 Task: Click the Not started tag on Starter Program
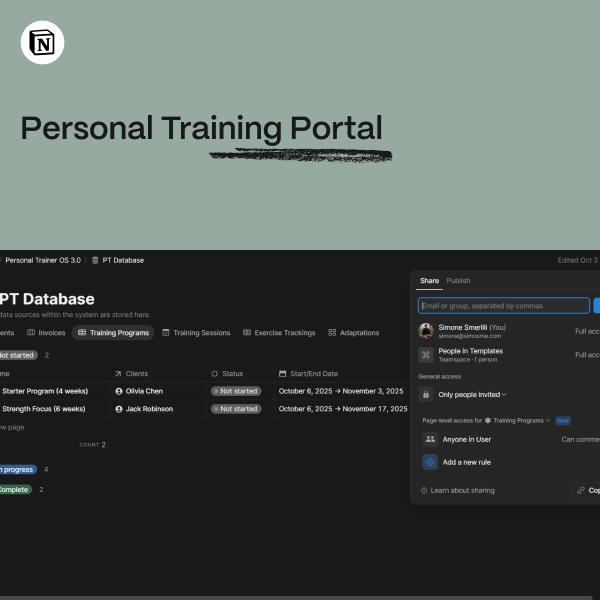[x=236, y=391]
